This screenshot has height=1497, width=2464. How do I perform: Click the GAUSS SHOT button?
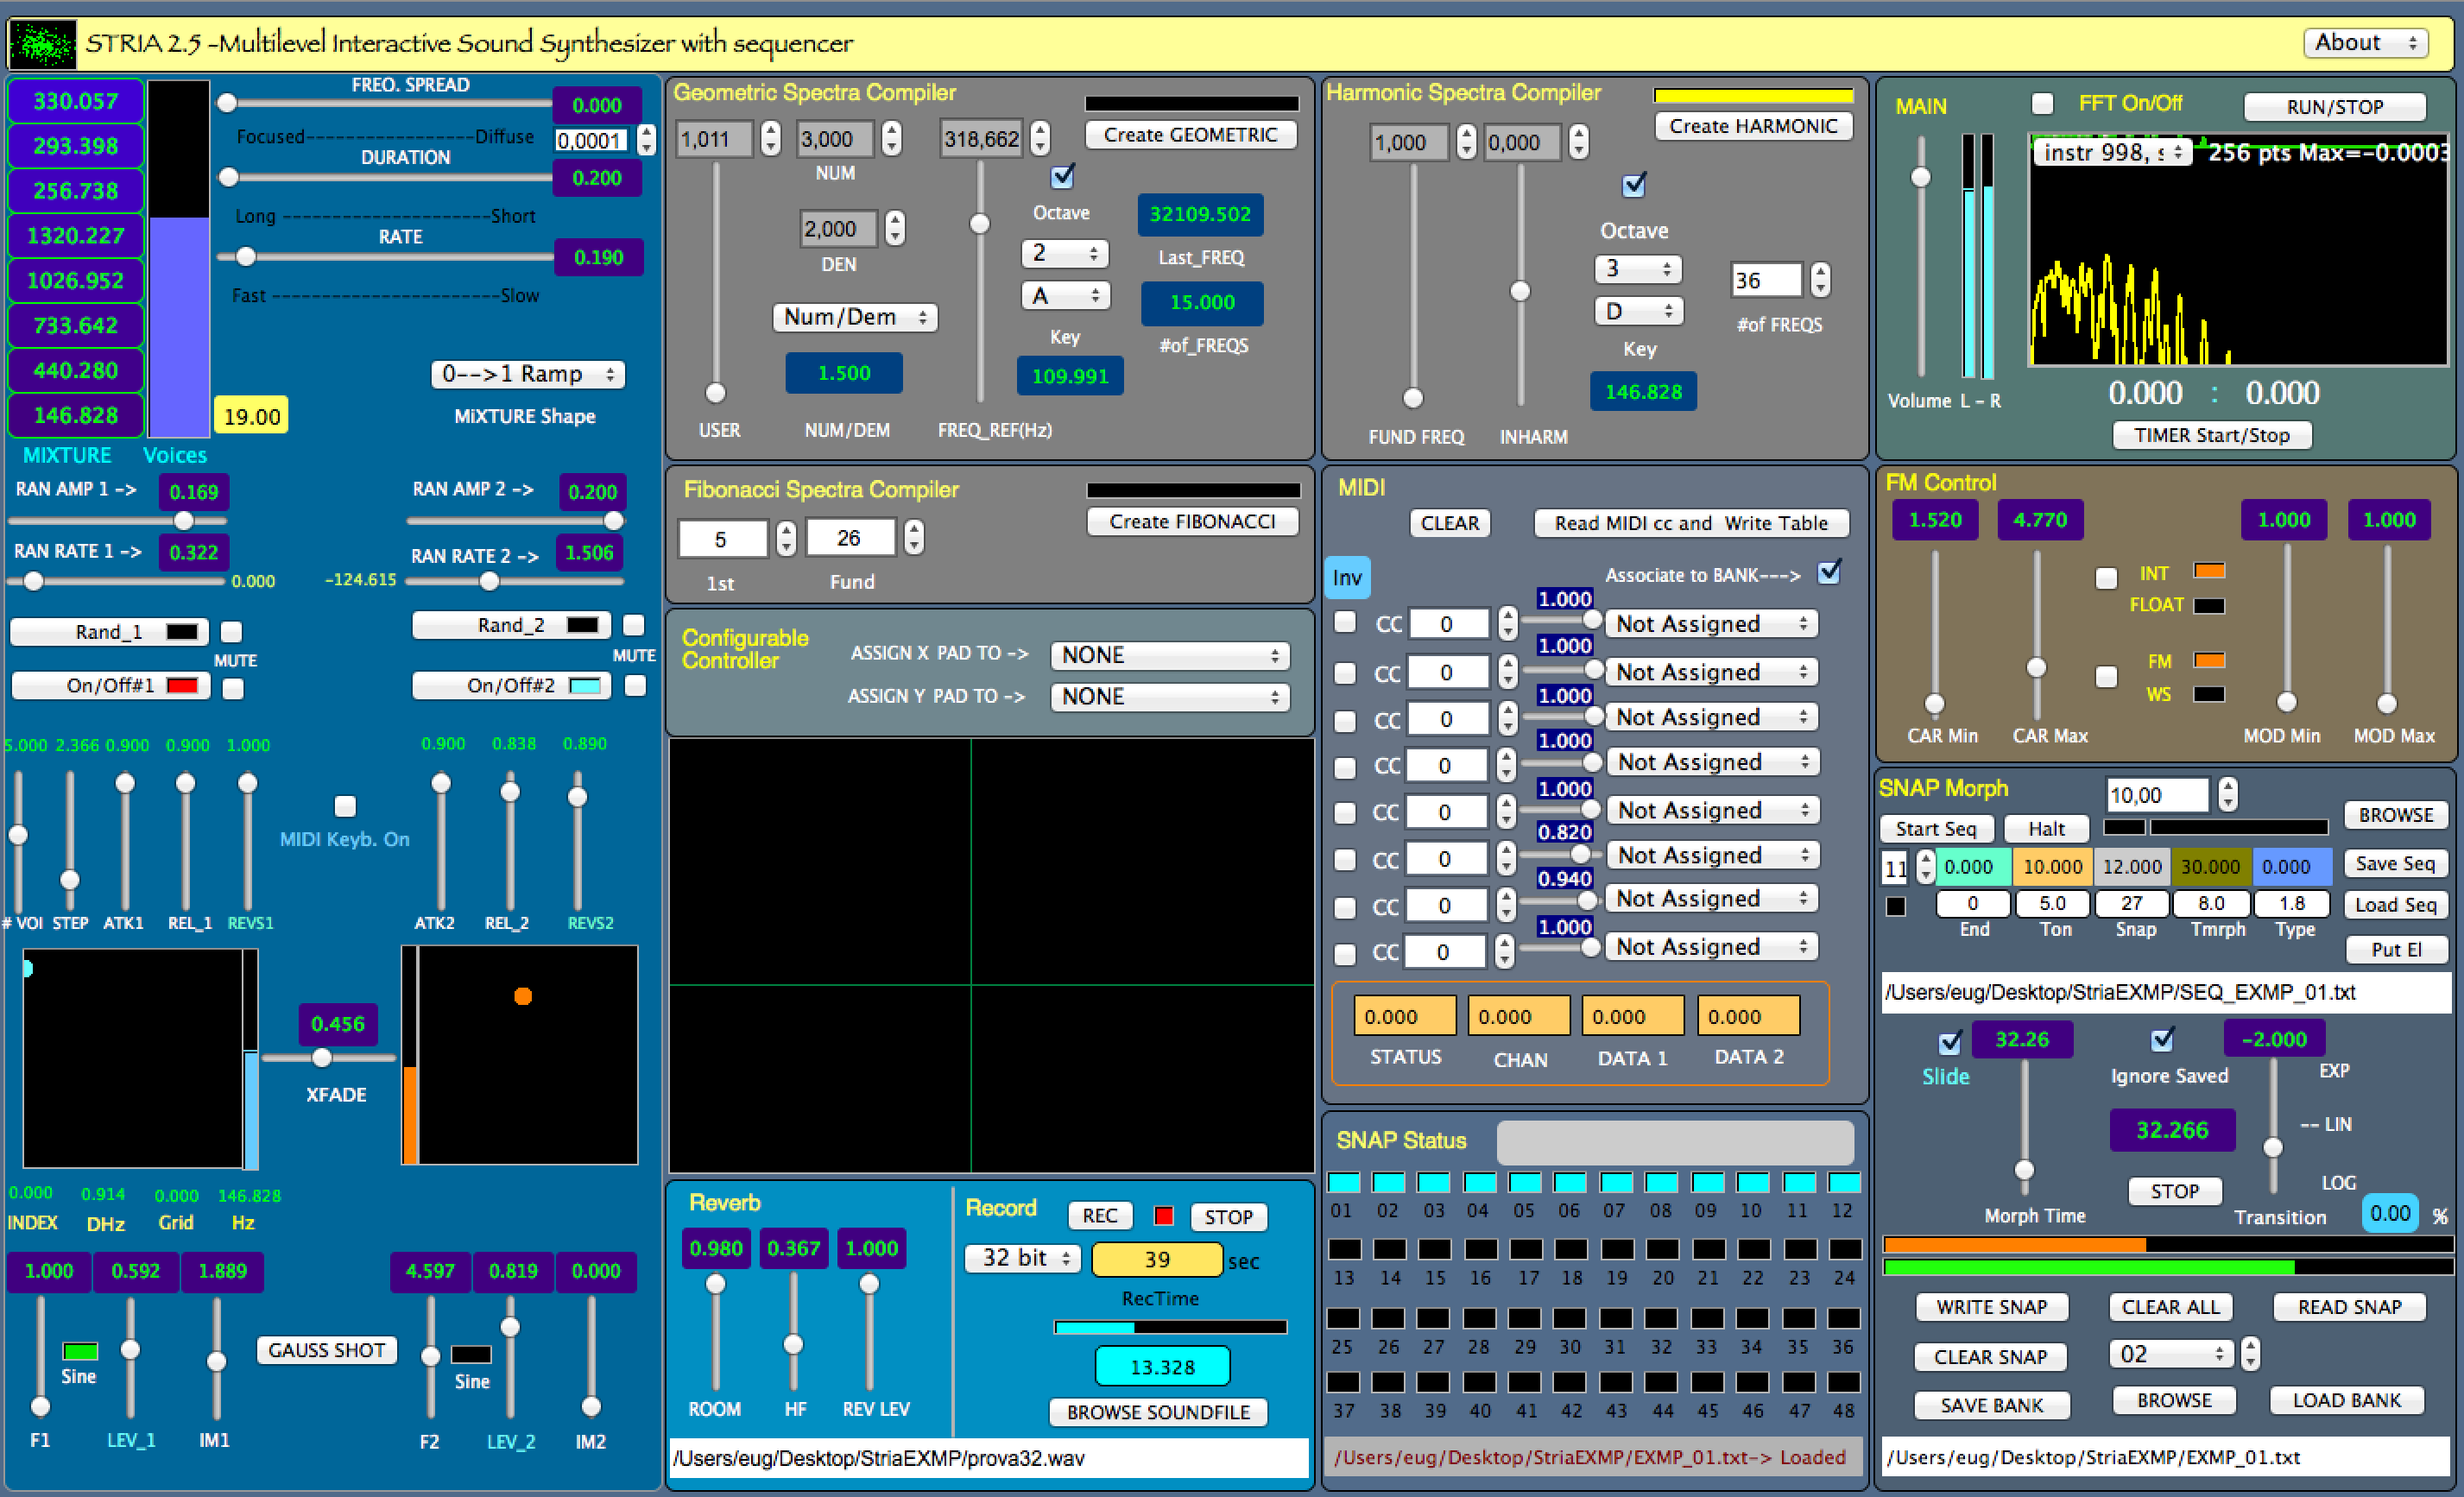[x=327, y=1350]
